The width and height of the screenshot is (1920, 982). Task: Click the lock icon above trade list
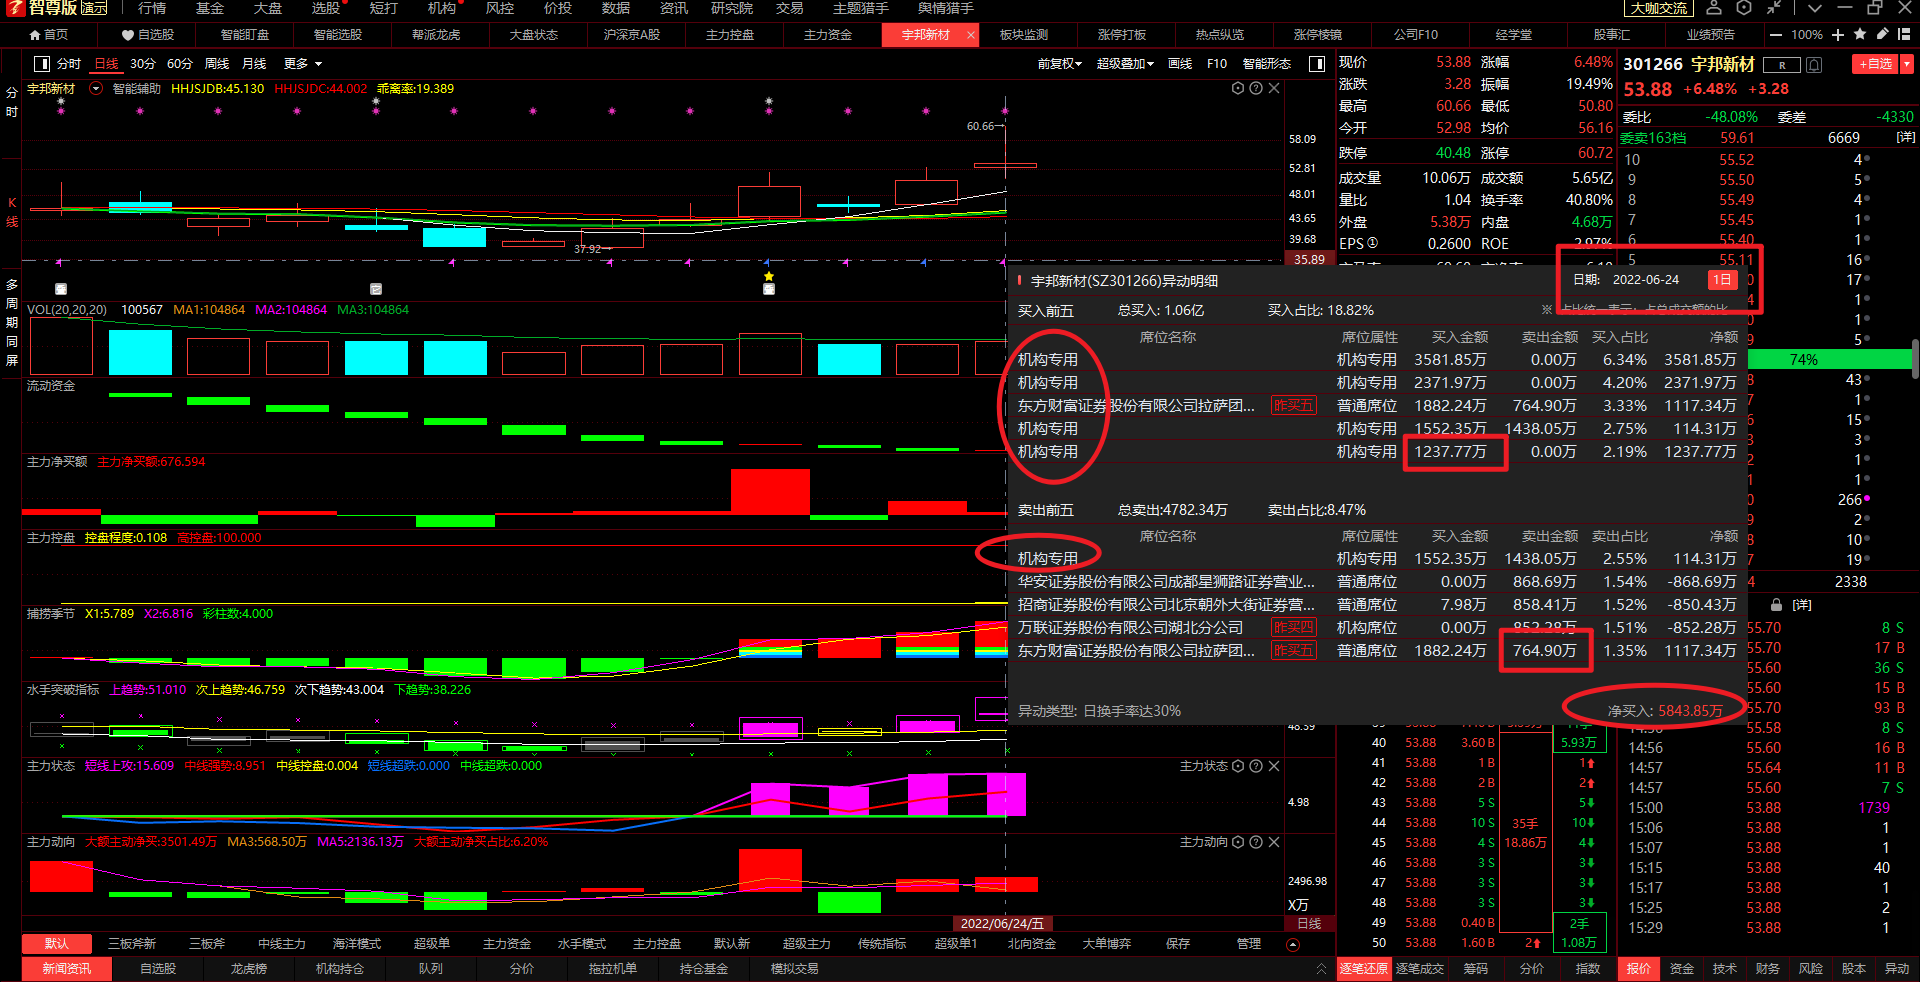click(x=1776, y=605)
